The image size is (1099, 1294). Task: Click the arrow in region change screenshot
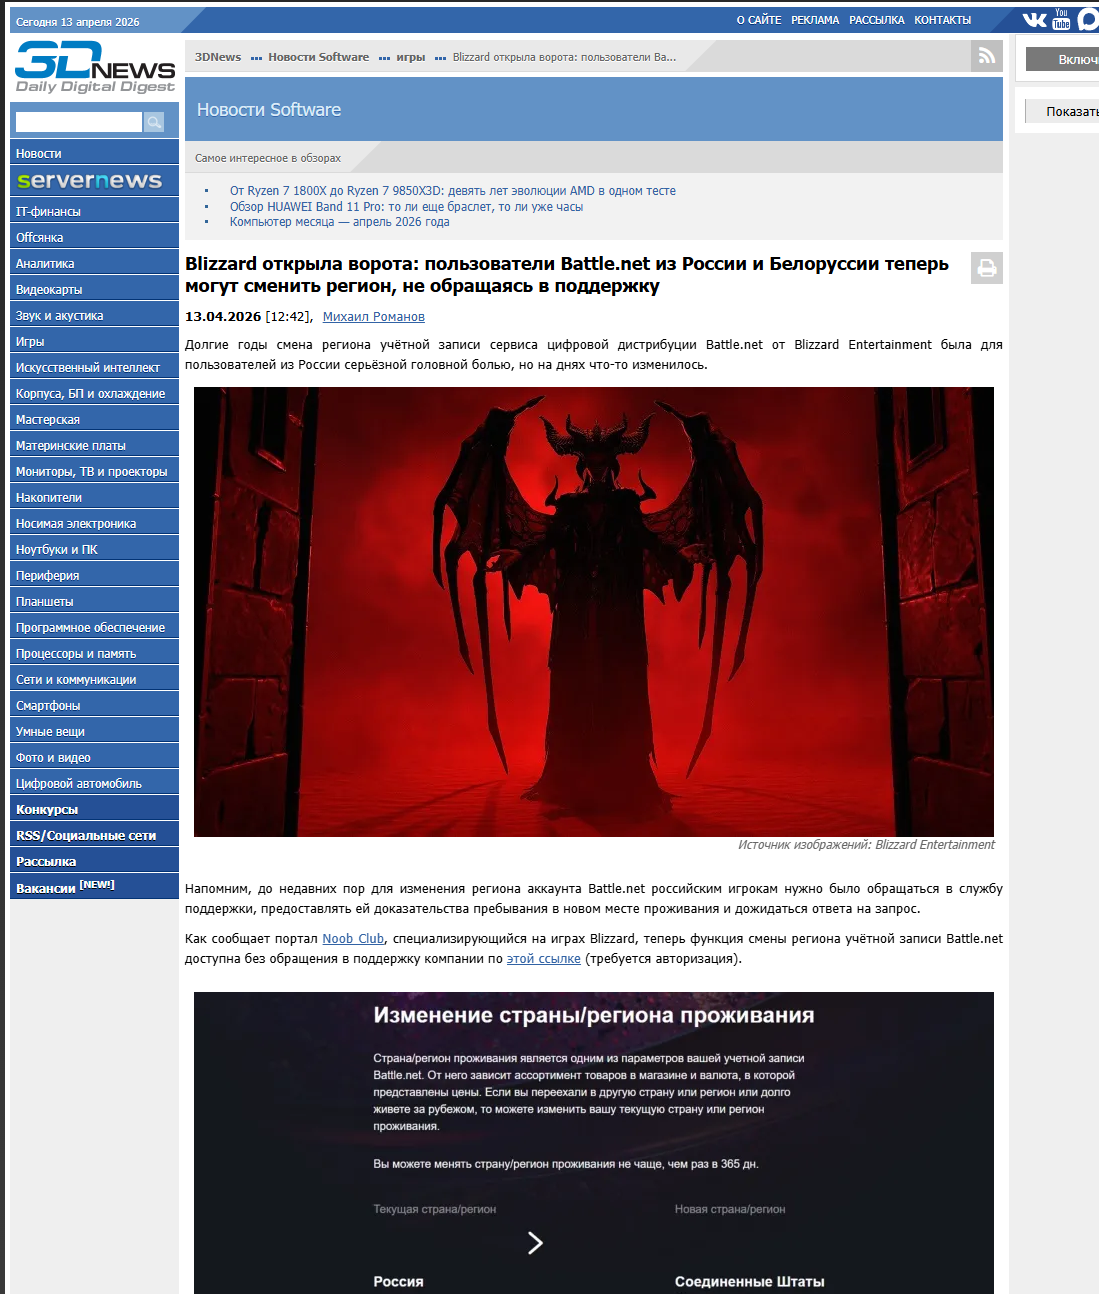point(535,1242)
